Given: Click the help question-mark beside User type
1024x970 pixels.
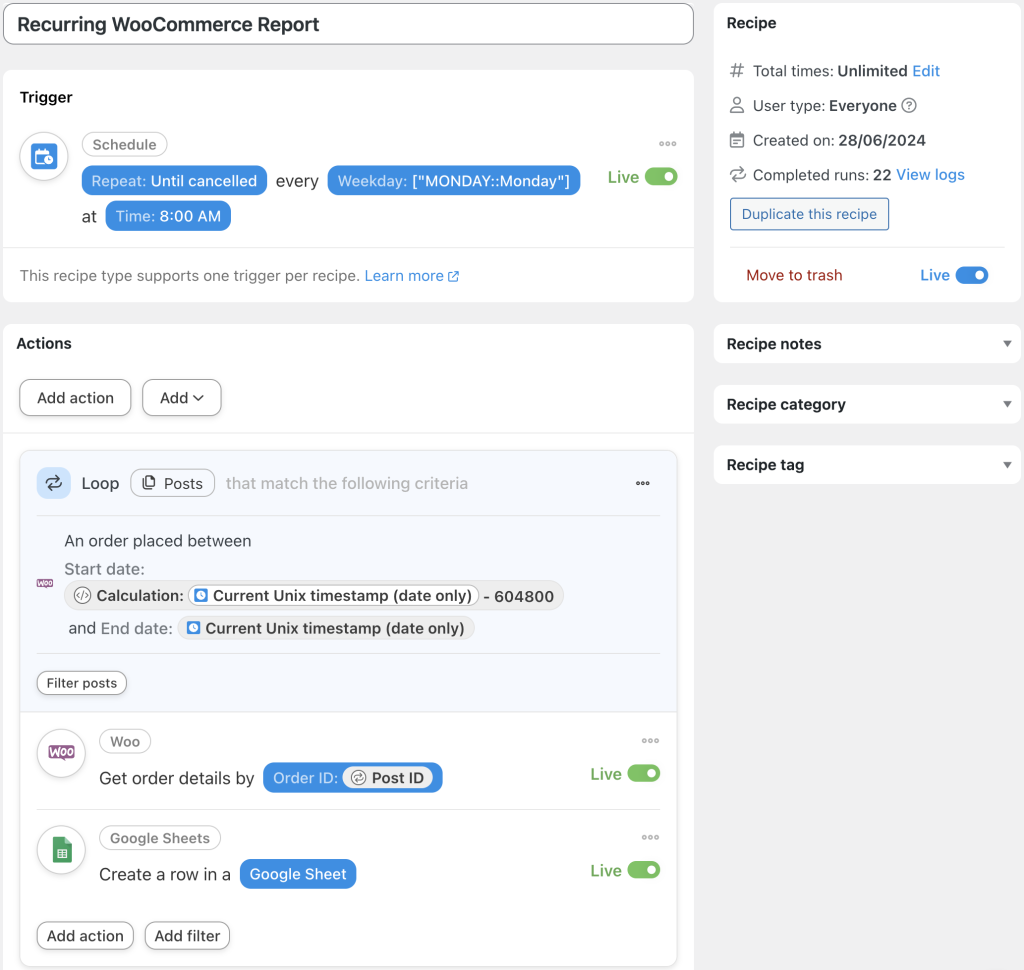Looking at the screenshot, I should (909, 105).
